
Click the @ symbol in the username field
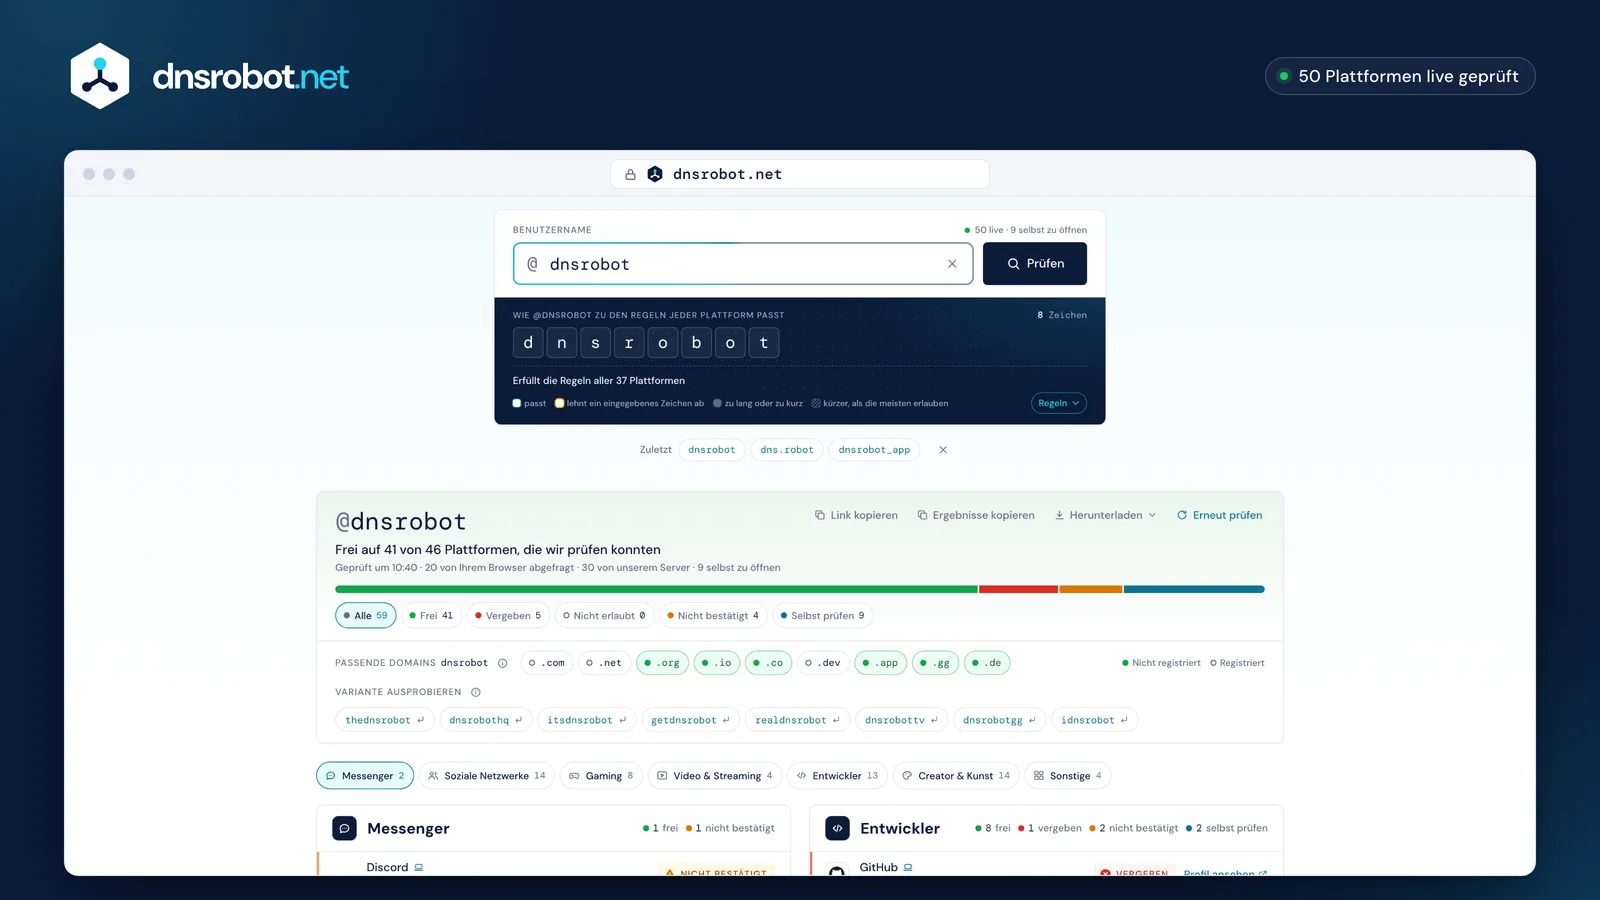pyautogui.click(x=533, y=264)
